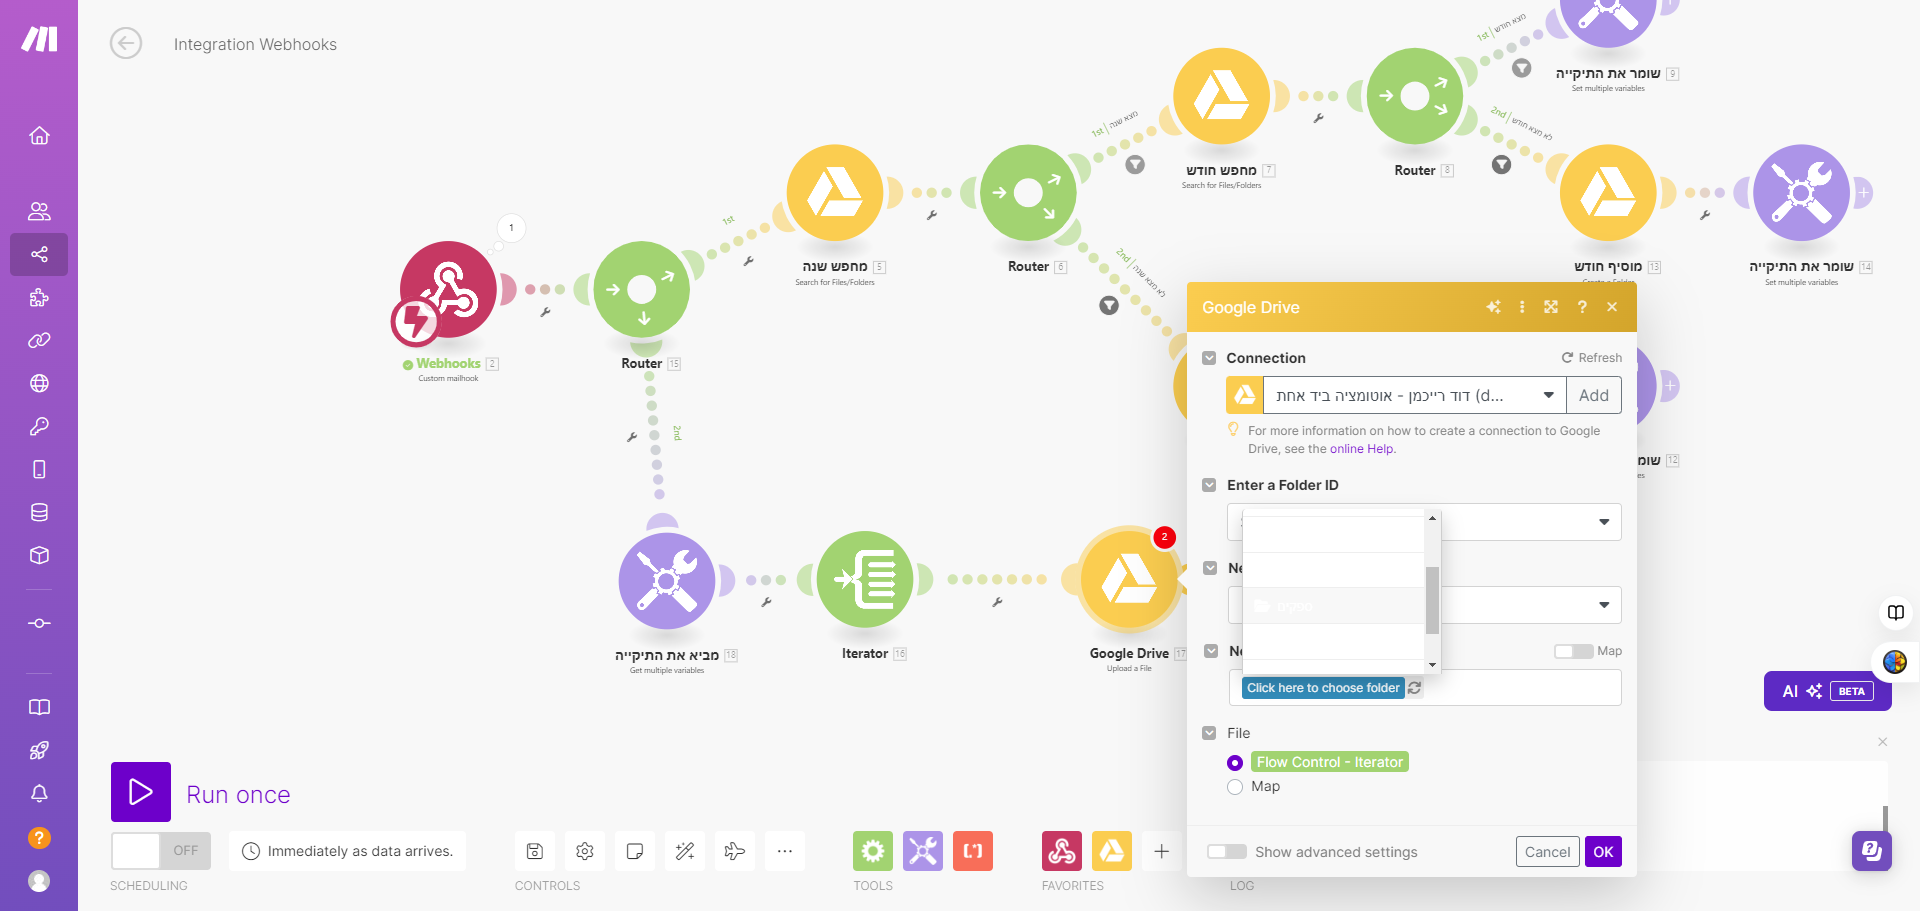Click the AI sparkle icon in dialog header
The image size is (1920, 911).
point(1493,307)
